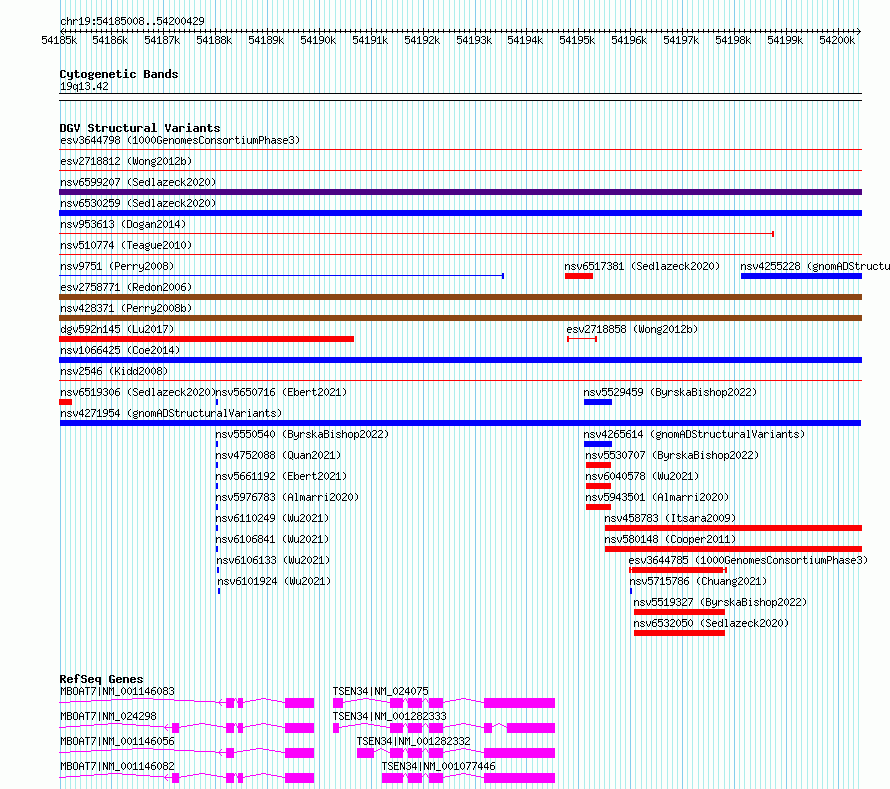Viewport: 890px width, 789px height.
Task: Click the nsv5661192 (Ebert2021) label
Action: coord(282,476)
